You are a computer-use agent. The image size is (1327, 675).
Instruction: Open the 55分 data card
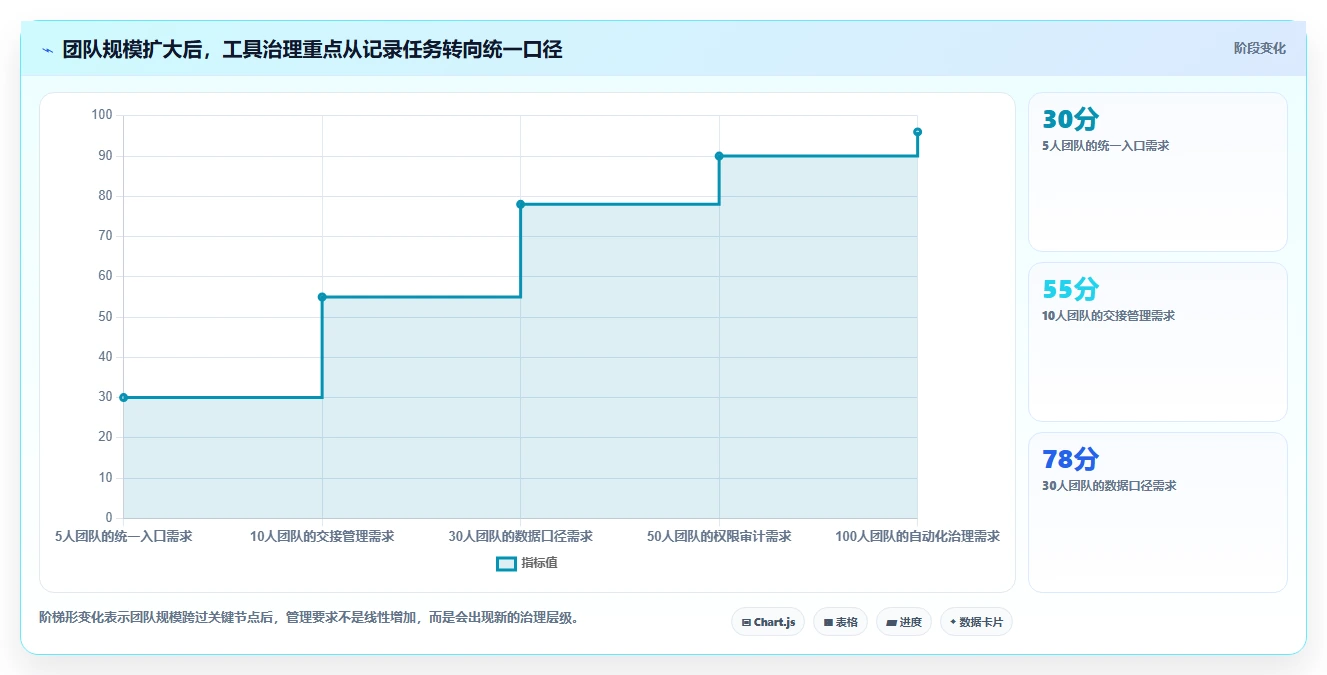[x=1158, y=342]
